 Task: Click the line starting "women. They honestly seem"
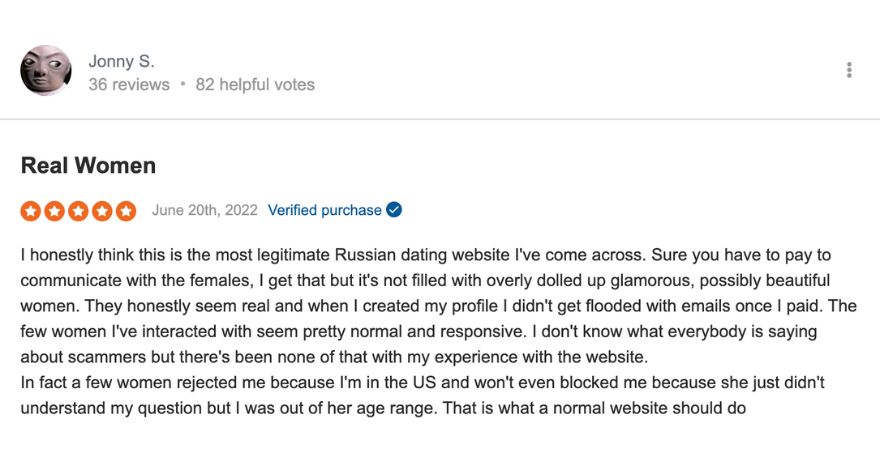click(438, 306)
